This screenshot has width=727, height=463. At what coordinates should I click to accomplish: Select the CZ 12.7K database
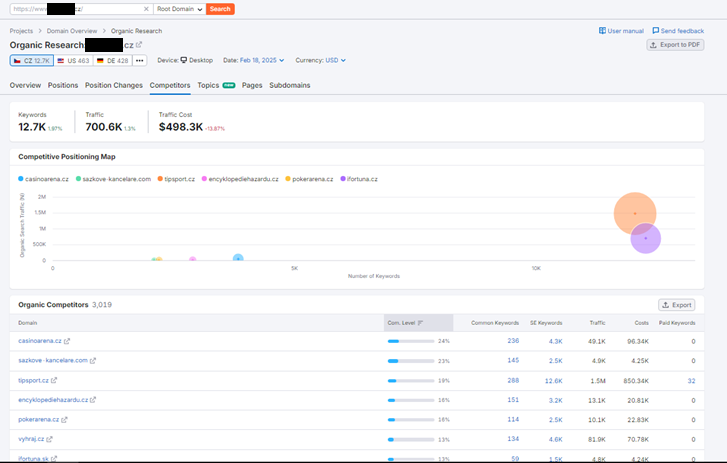pos(32,61)
